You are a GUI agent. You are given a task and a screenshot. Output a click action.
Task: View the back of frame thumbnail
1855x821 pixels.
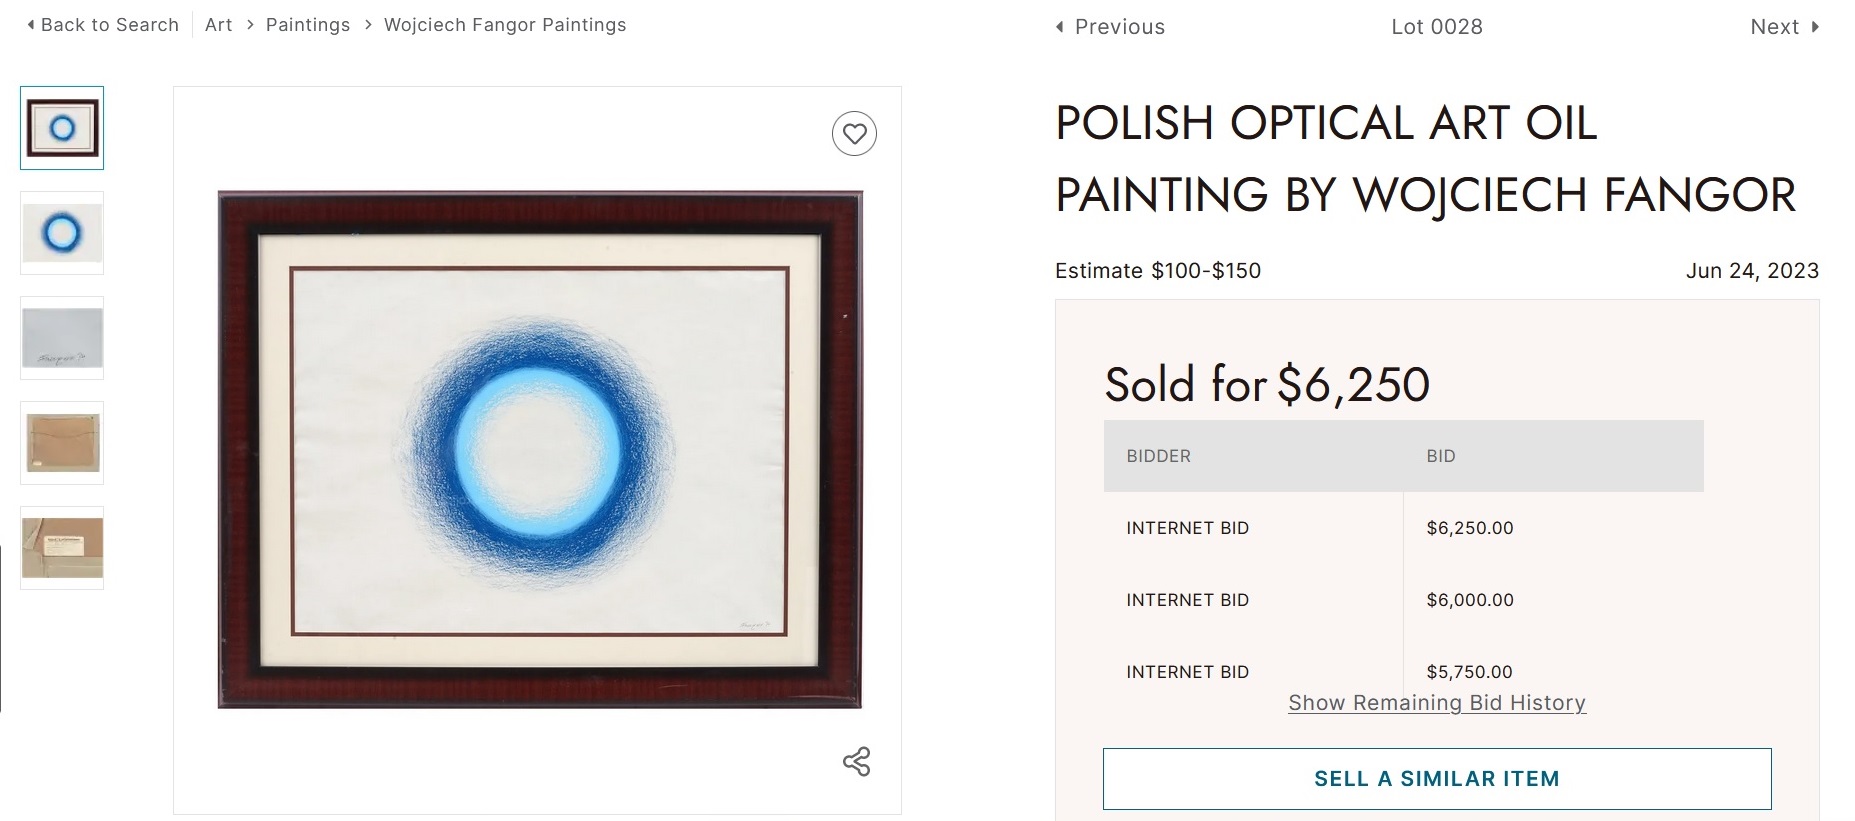[x=62, y=443]
